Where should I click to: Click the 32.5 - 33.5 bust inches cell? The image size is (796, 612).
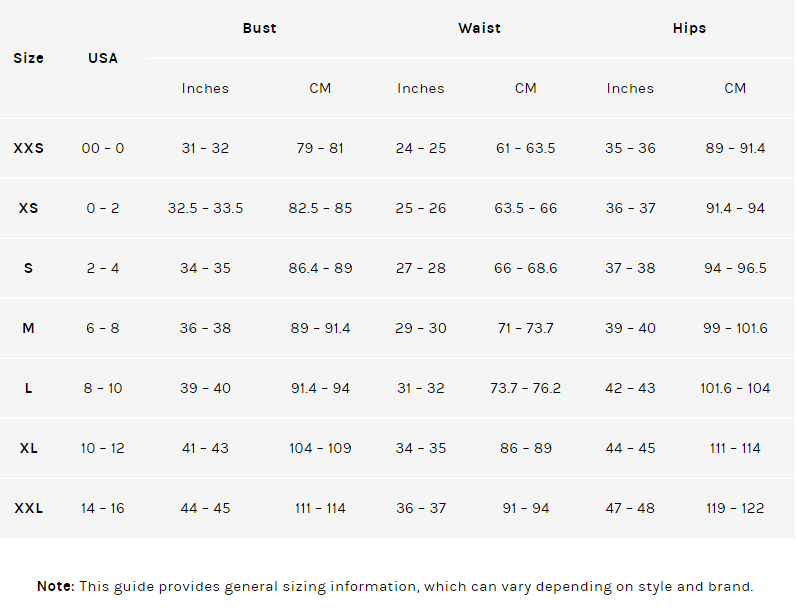205,208
